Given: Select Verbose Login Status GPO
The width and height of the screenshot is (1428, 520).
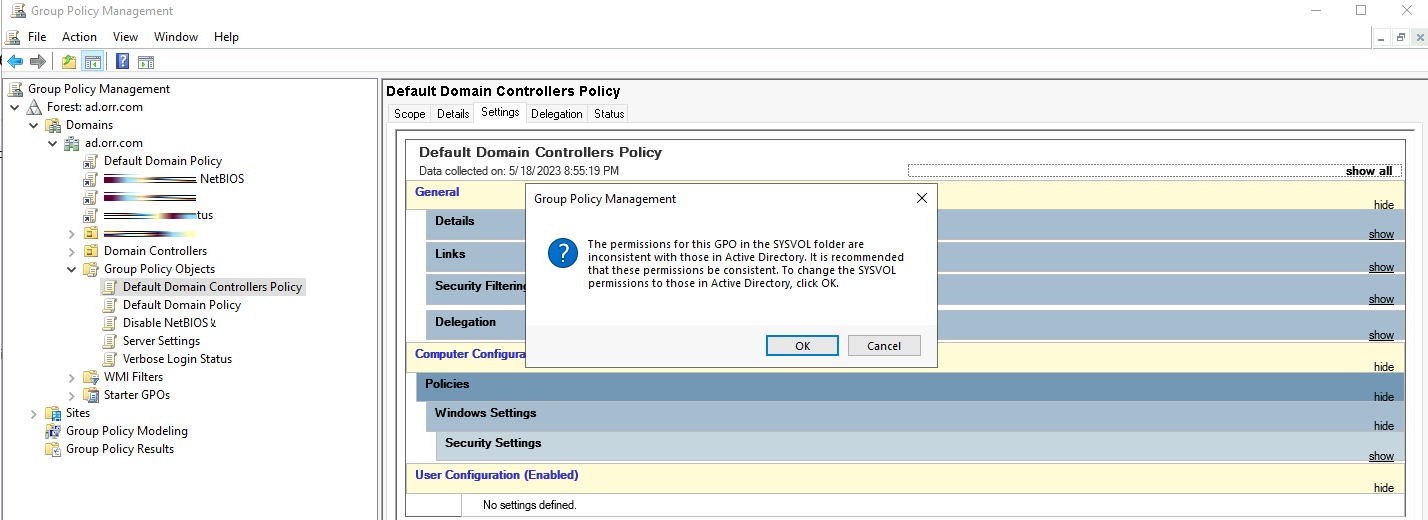Looking at the screenshot, I should (177, 359).
